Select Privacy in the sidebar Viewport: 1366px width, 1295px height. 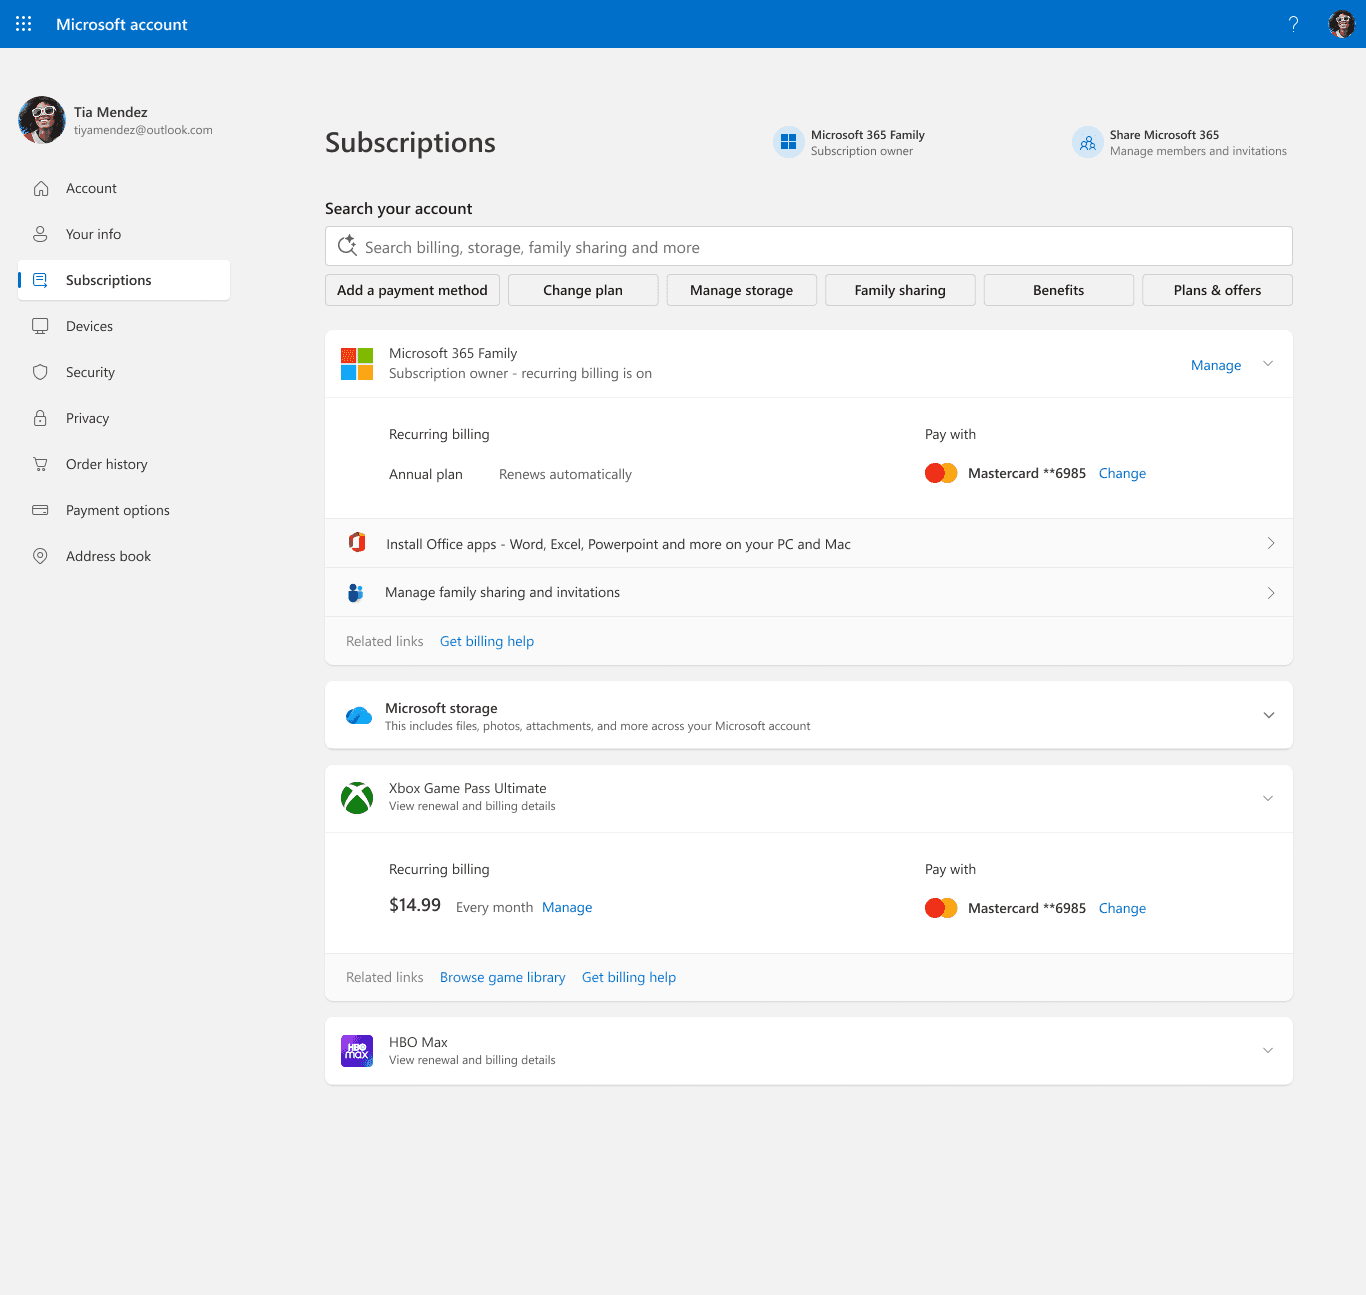point(124,418)
